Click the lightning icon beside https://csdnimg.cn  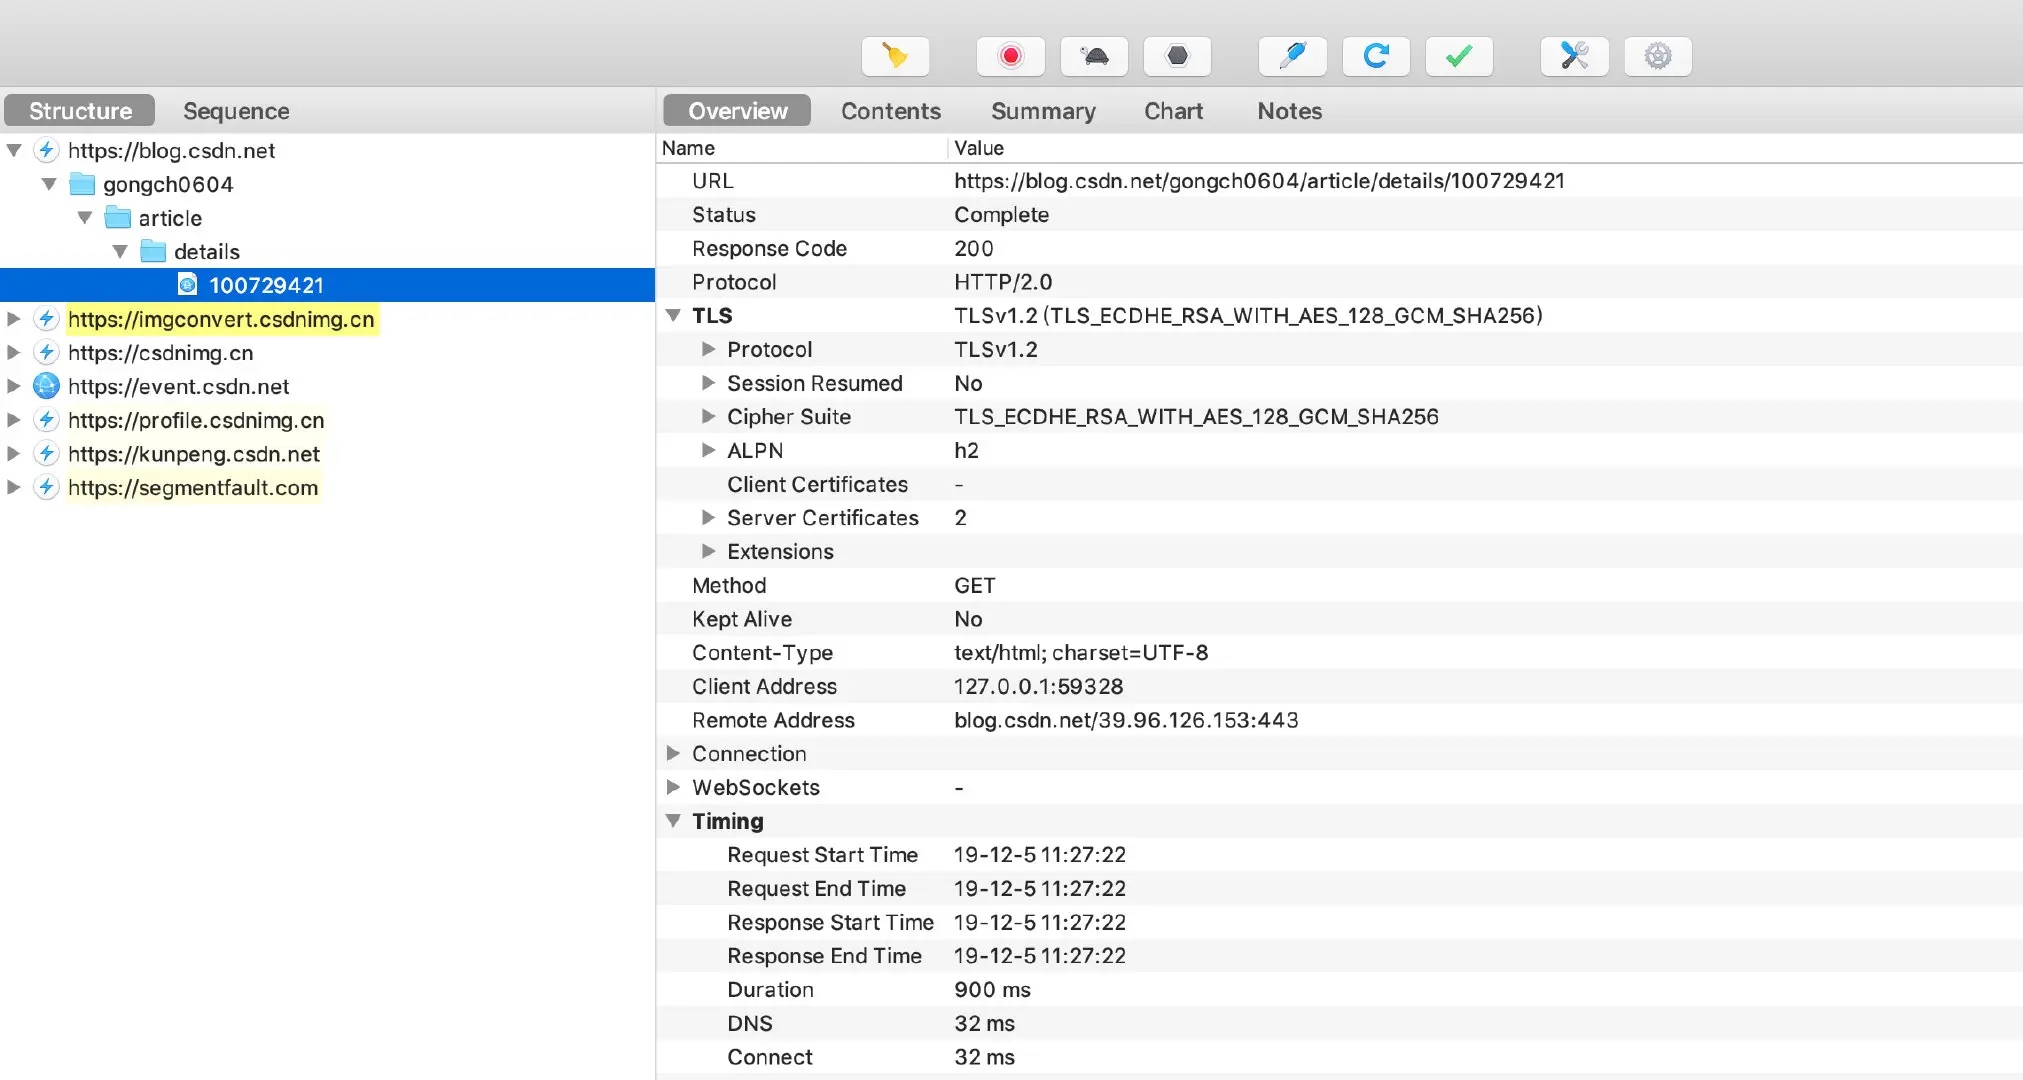46,352
